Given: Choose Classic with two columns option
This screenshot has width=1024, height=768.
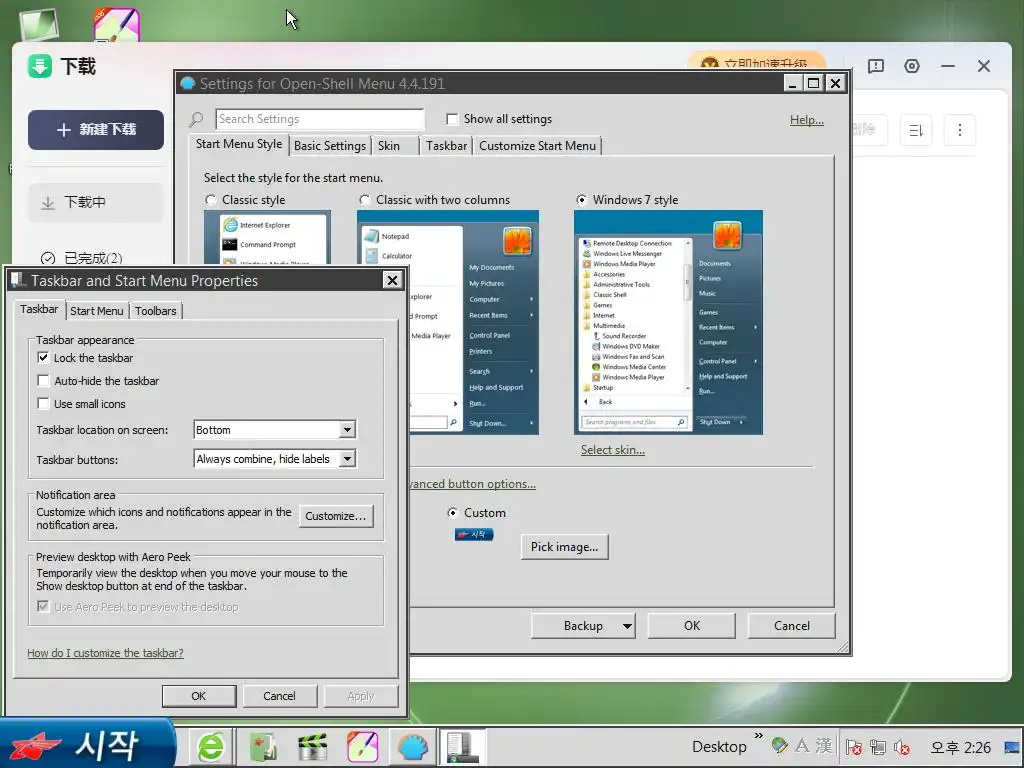Looking at the screenshot, I should click(x=365, y=200).
